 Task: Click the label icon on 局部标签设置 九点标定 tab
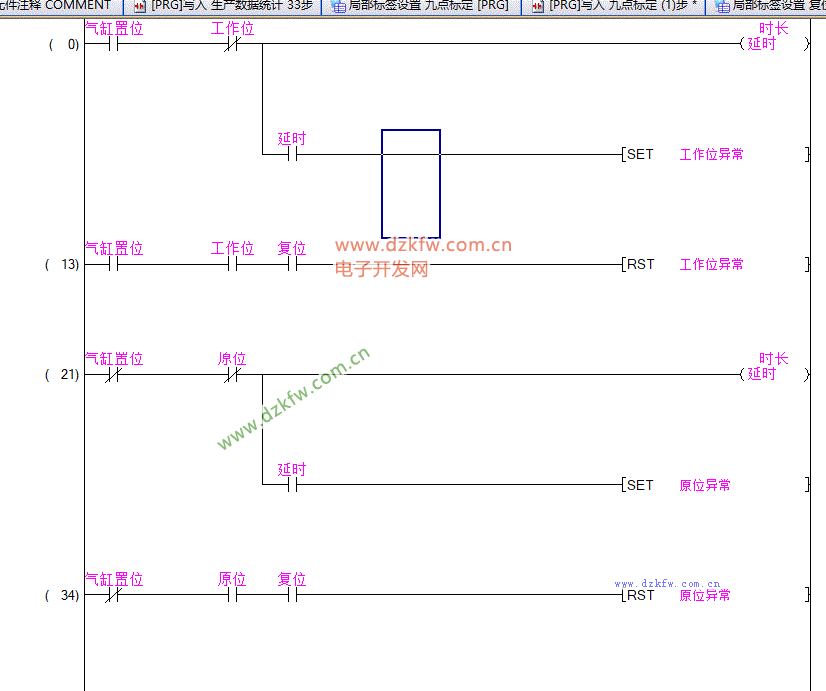(338, 6)
